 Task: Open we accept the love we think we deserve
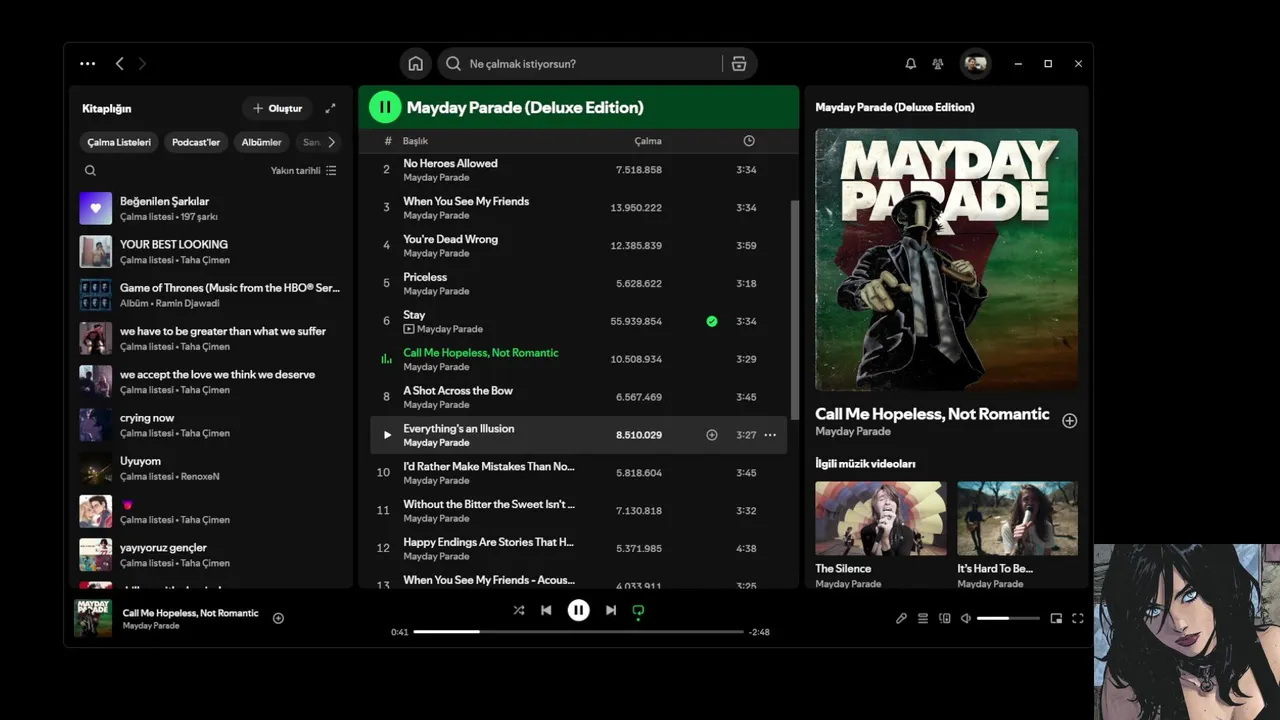(x=212, y=381)
